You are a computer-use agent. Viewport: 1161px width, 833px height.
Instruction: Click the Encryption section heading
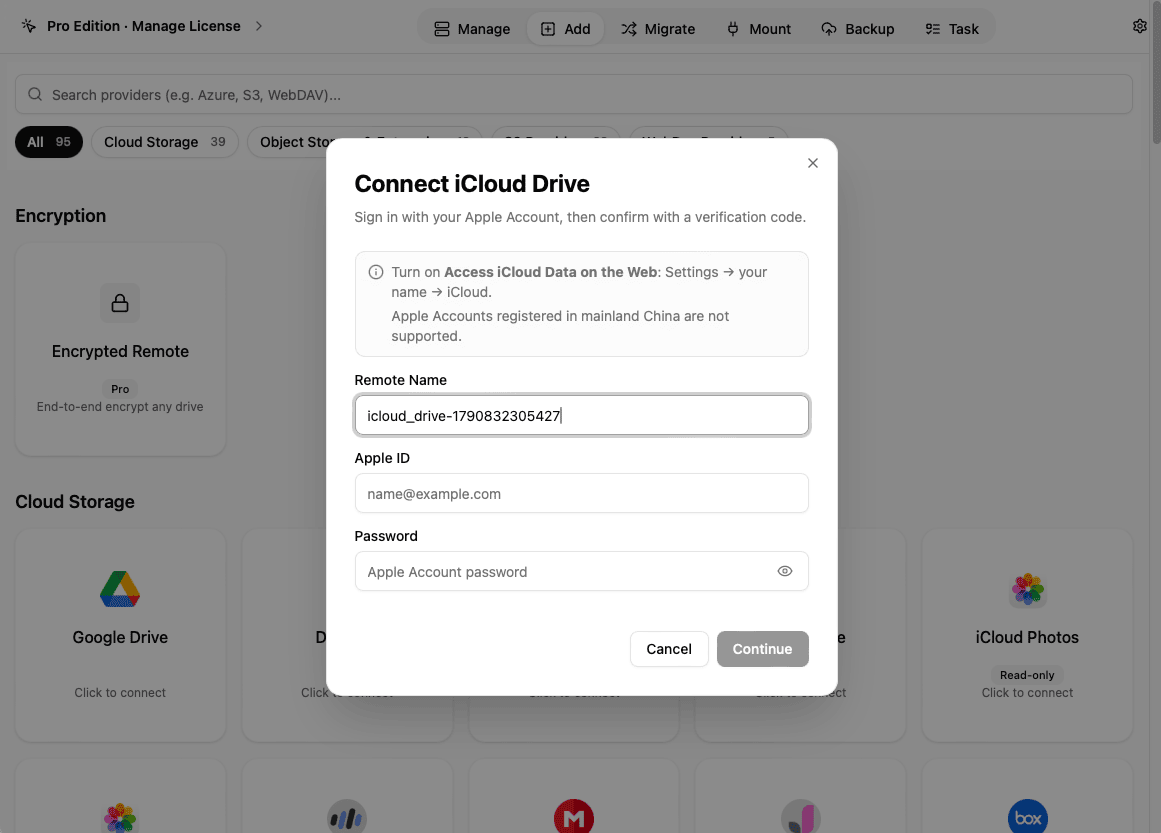pyautogui.click(x=61, y=215)
